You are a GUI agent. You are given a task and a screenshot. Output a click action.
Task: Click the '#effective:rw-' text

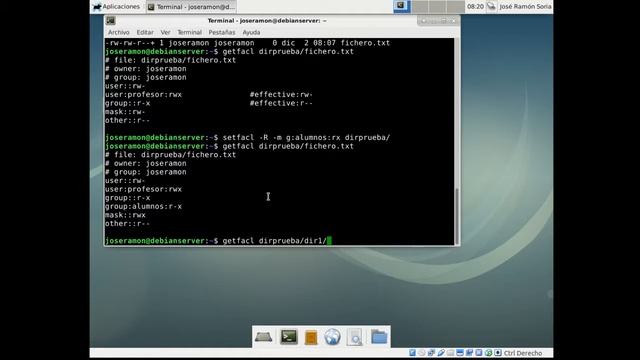point(281,95)
